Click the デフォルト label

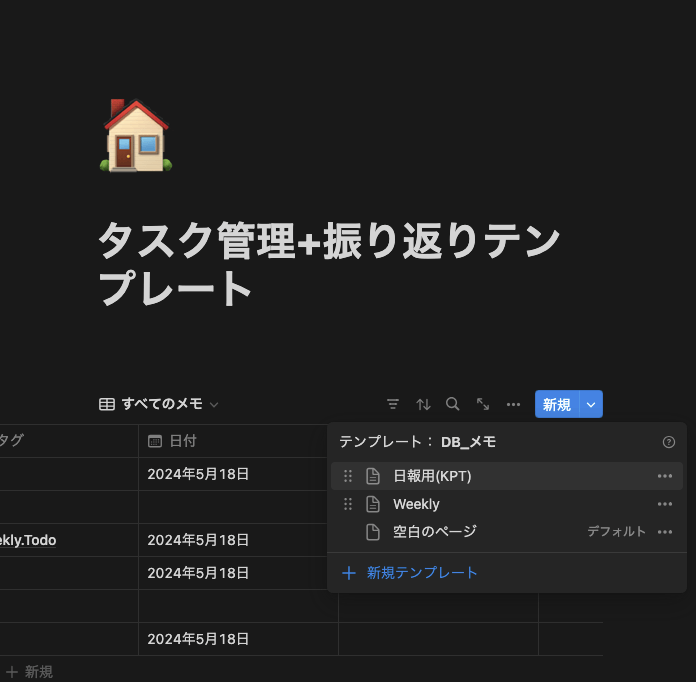[616, 531]
